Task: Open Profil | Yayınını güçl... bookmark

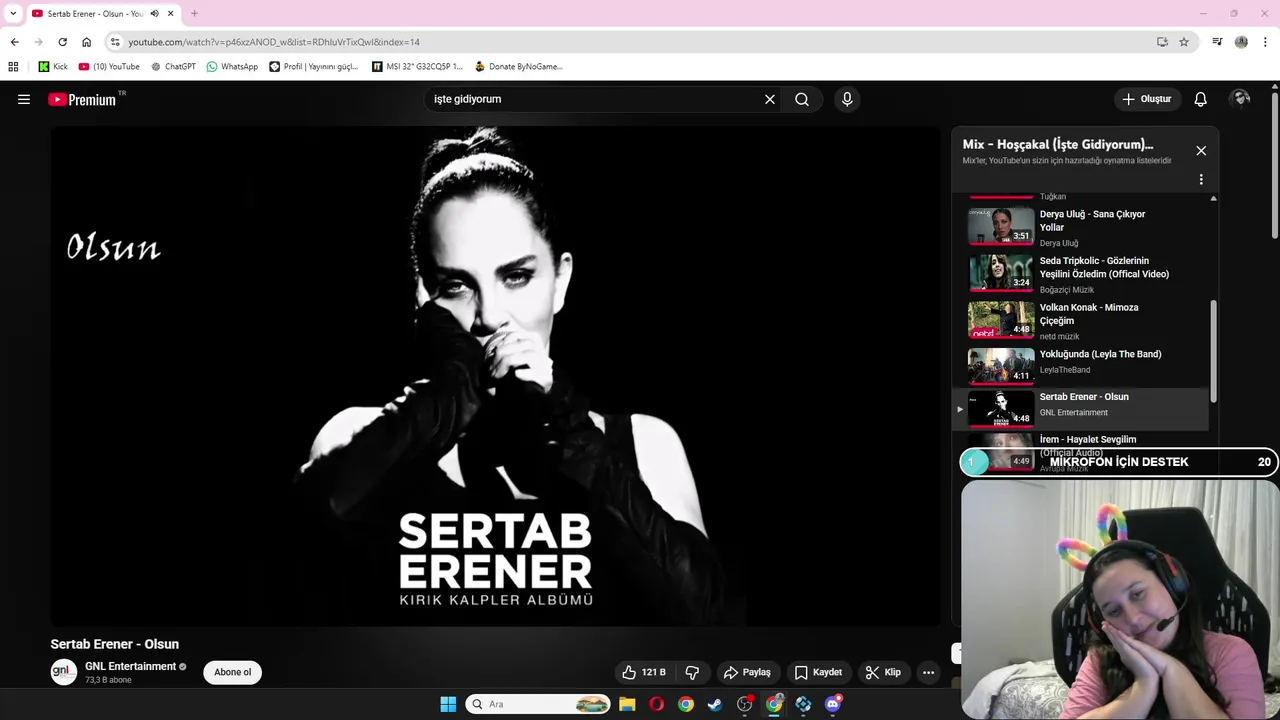Action: click(314, 67)
